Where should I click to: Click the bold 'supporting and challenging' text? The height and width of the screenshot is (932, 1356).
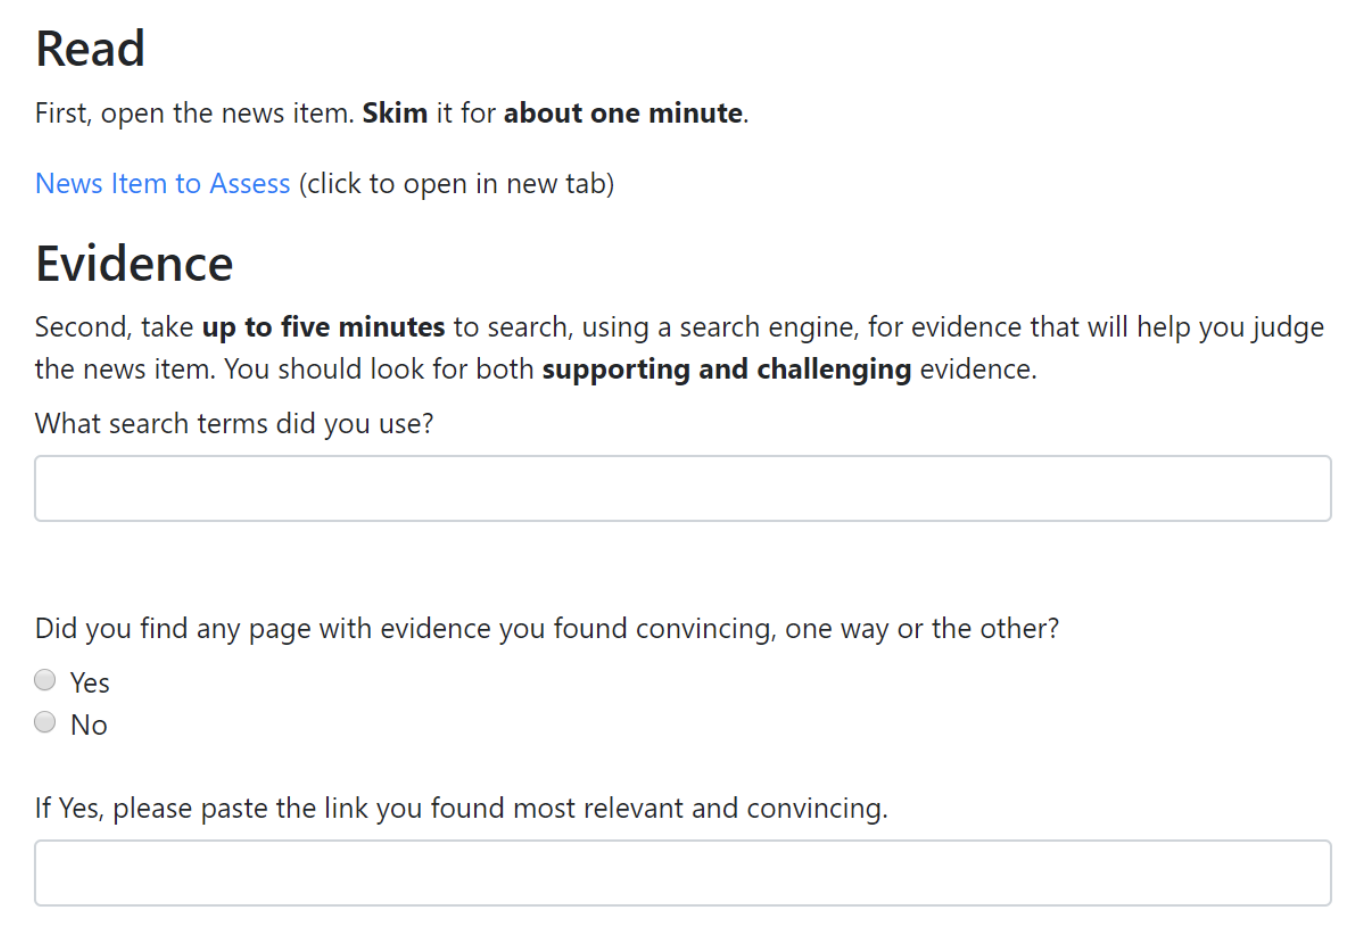click(x=726, y=369)
